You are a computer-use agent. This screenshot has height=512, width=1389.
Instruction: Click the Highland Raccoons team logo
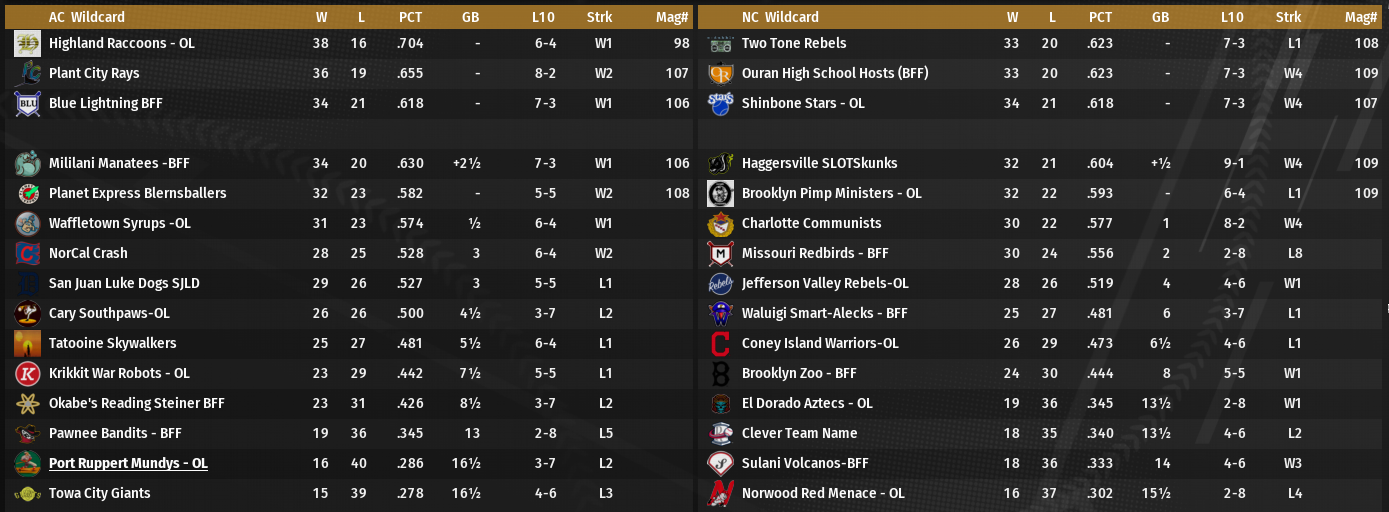click(27, 44)
